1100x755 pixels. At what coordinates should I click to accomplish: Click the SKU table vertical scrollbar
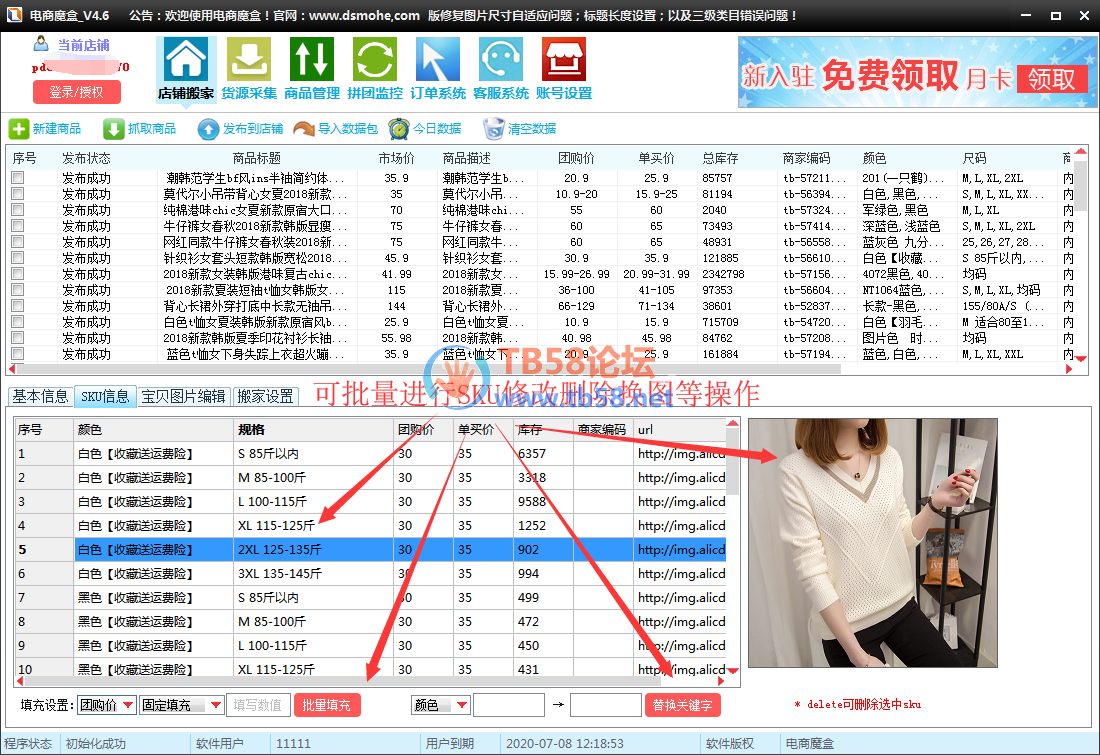pos(732,460)
